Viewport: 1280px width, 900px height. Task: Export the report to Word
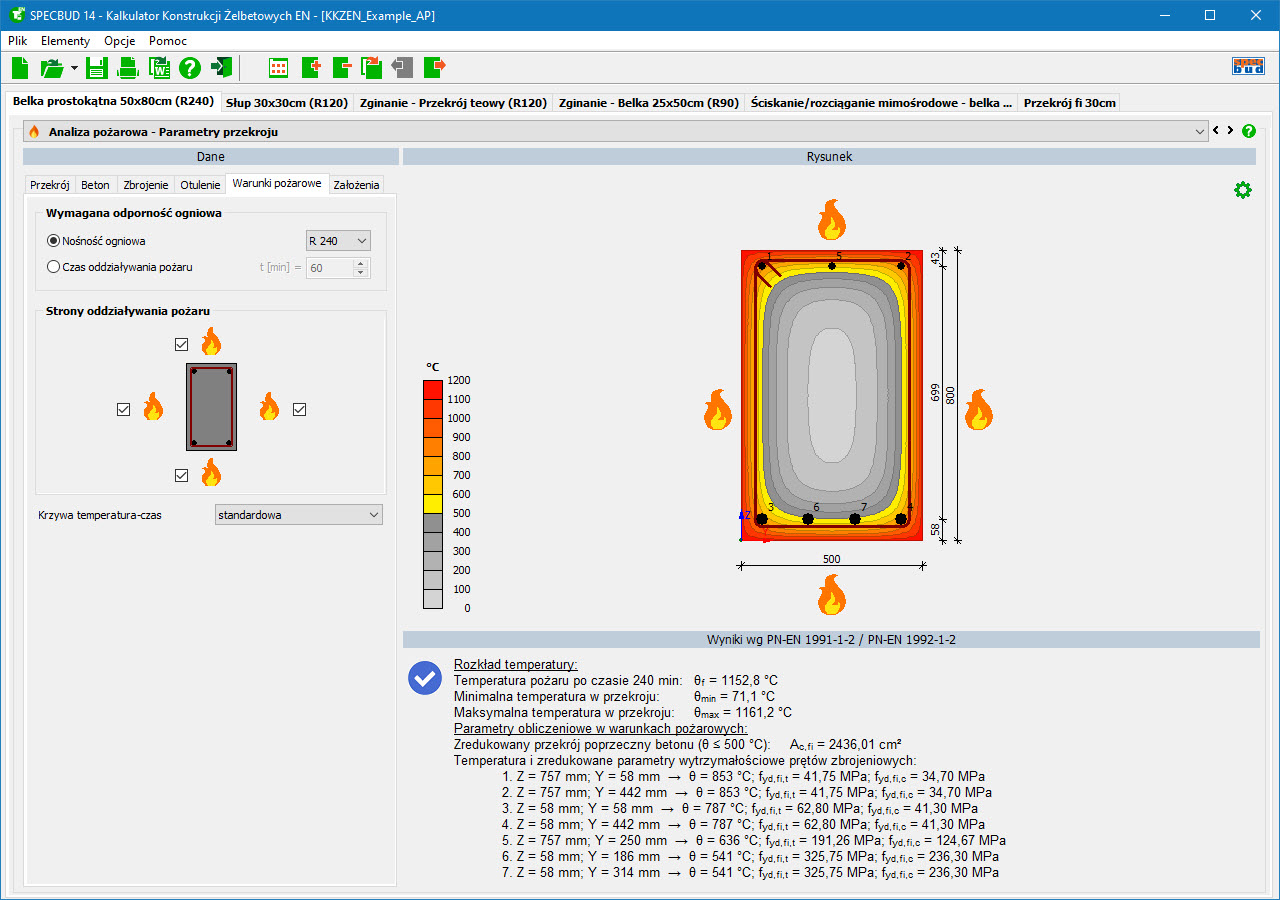[x=159, y=68]
